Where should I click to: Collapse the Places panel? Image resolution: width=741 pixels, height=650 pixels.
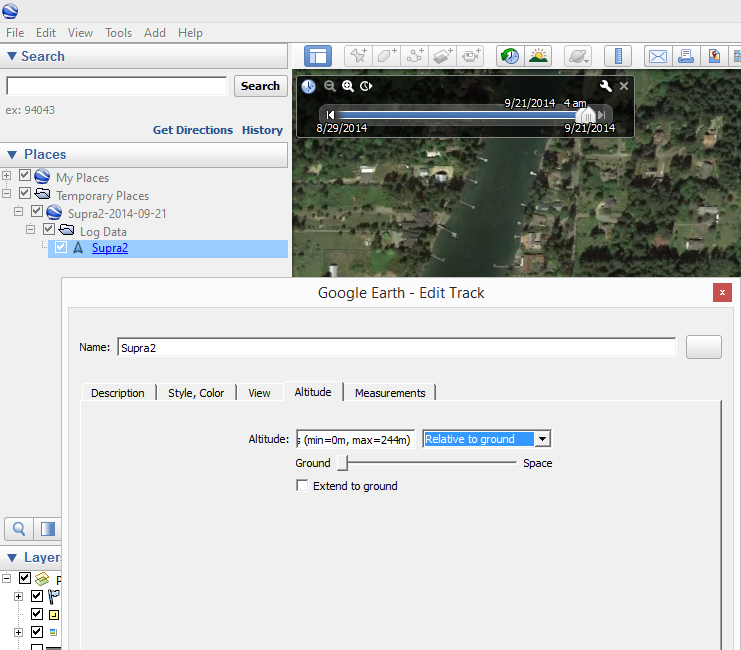click(x=12, y=155)
